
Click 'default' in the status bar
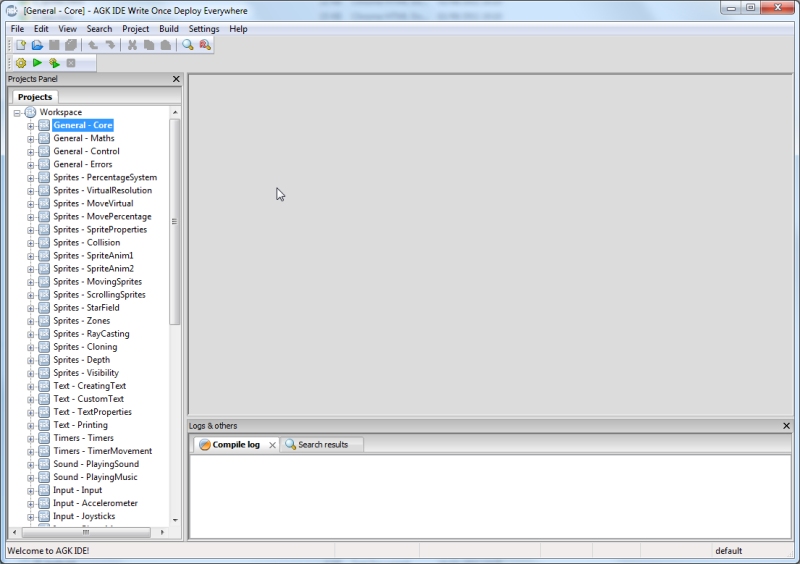pyautogui.click(x=729, y=551)
